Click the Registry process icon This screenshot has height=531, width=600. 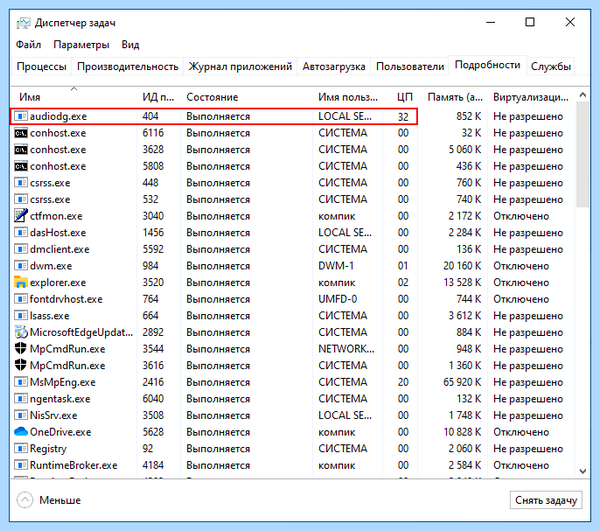[21, 448]
